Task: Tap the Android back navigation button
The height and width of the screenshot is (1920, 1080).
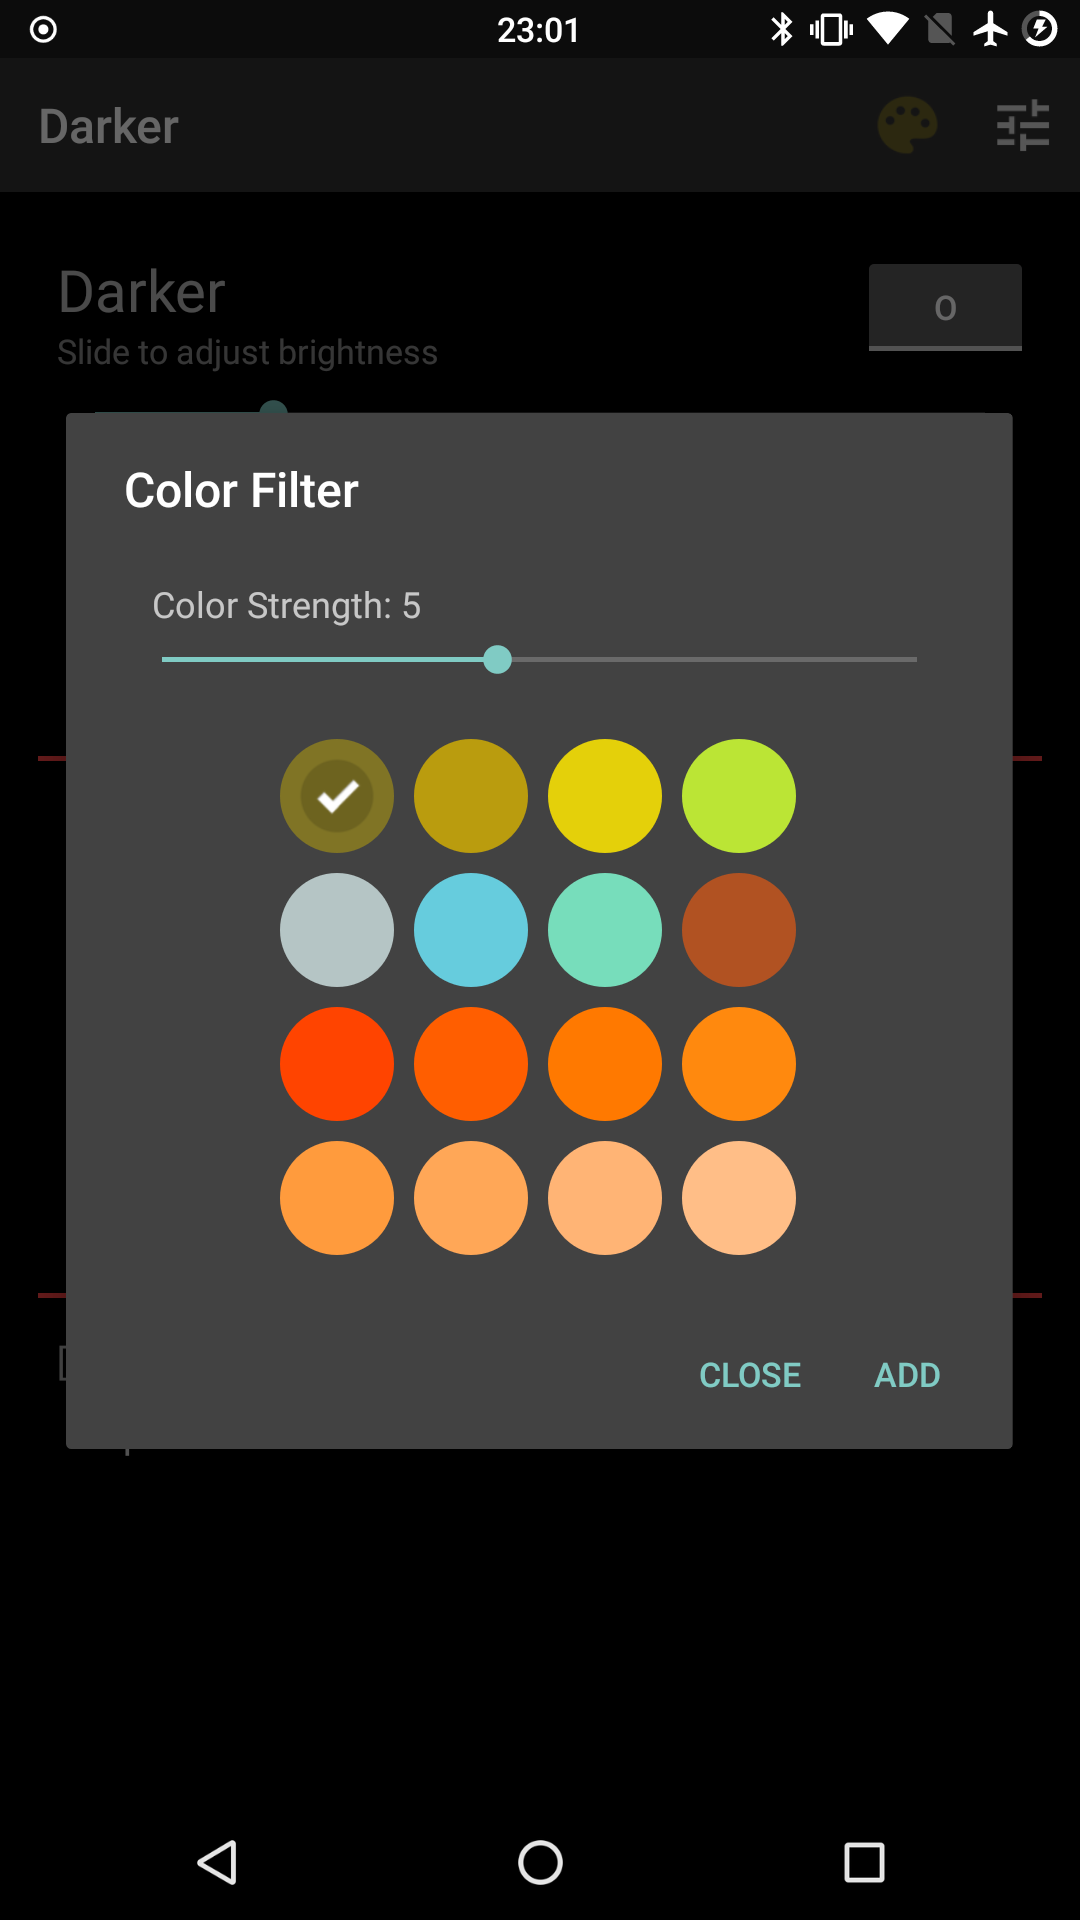Action: point(217,1863)
